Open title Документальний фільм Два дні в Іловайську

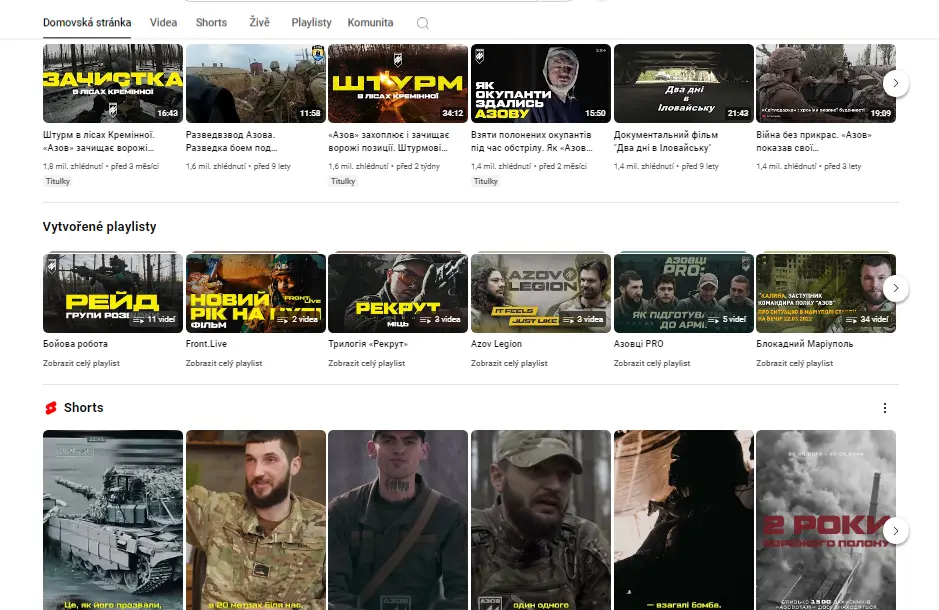click(x=666, y=141)
